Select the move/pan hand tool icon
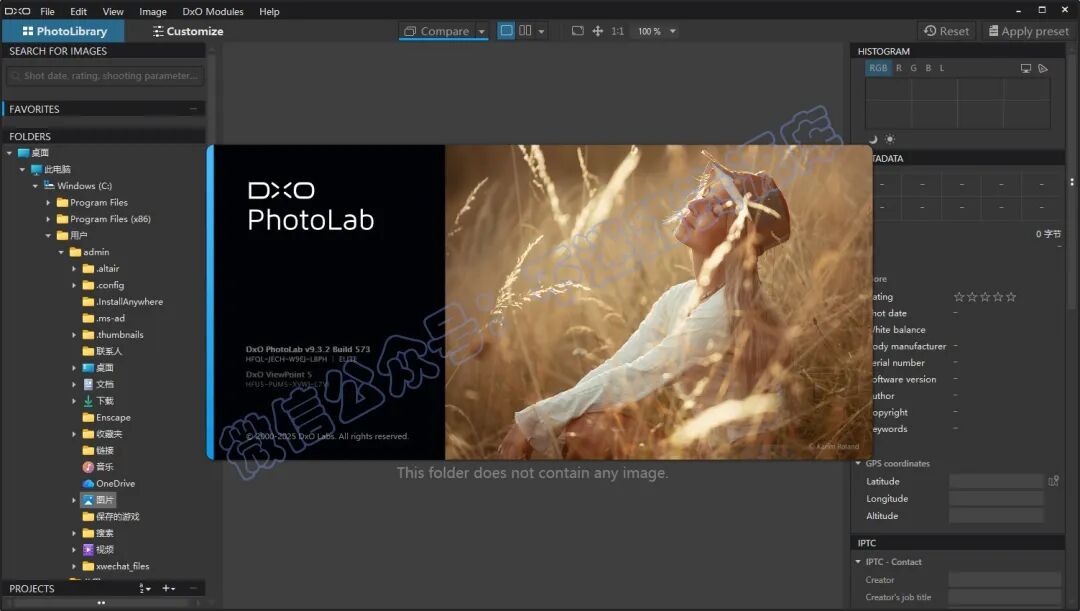The width and height of the screenshot is (1080, 611). [598, 31]
